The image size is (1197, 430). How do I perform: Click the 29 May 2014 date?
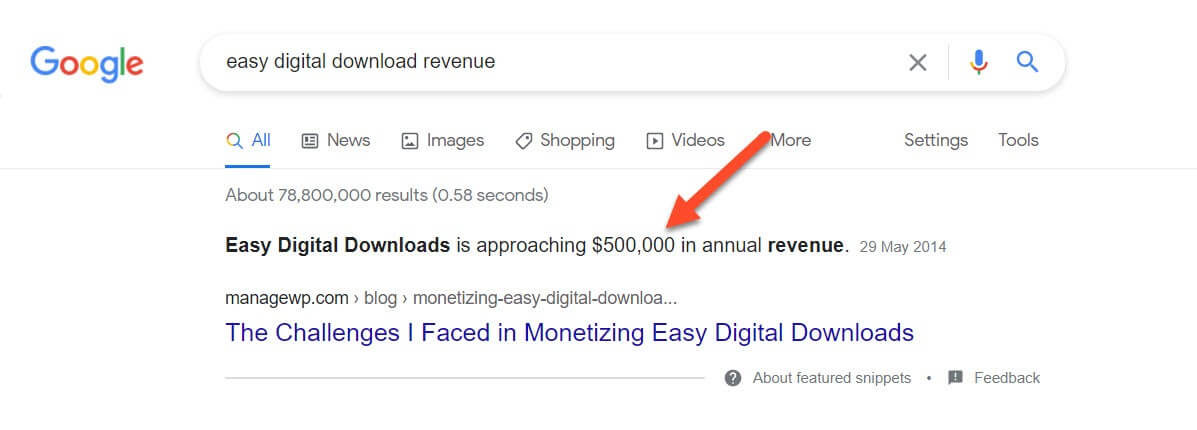point(902,247)
